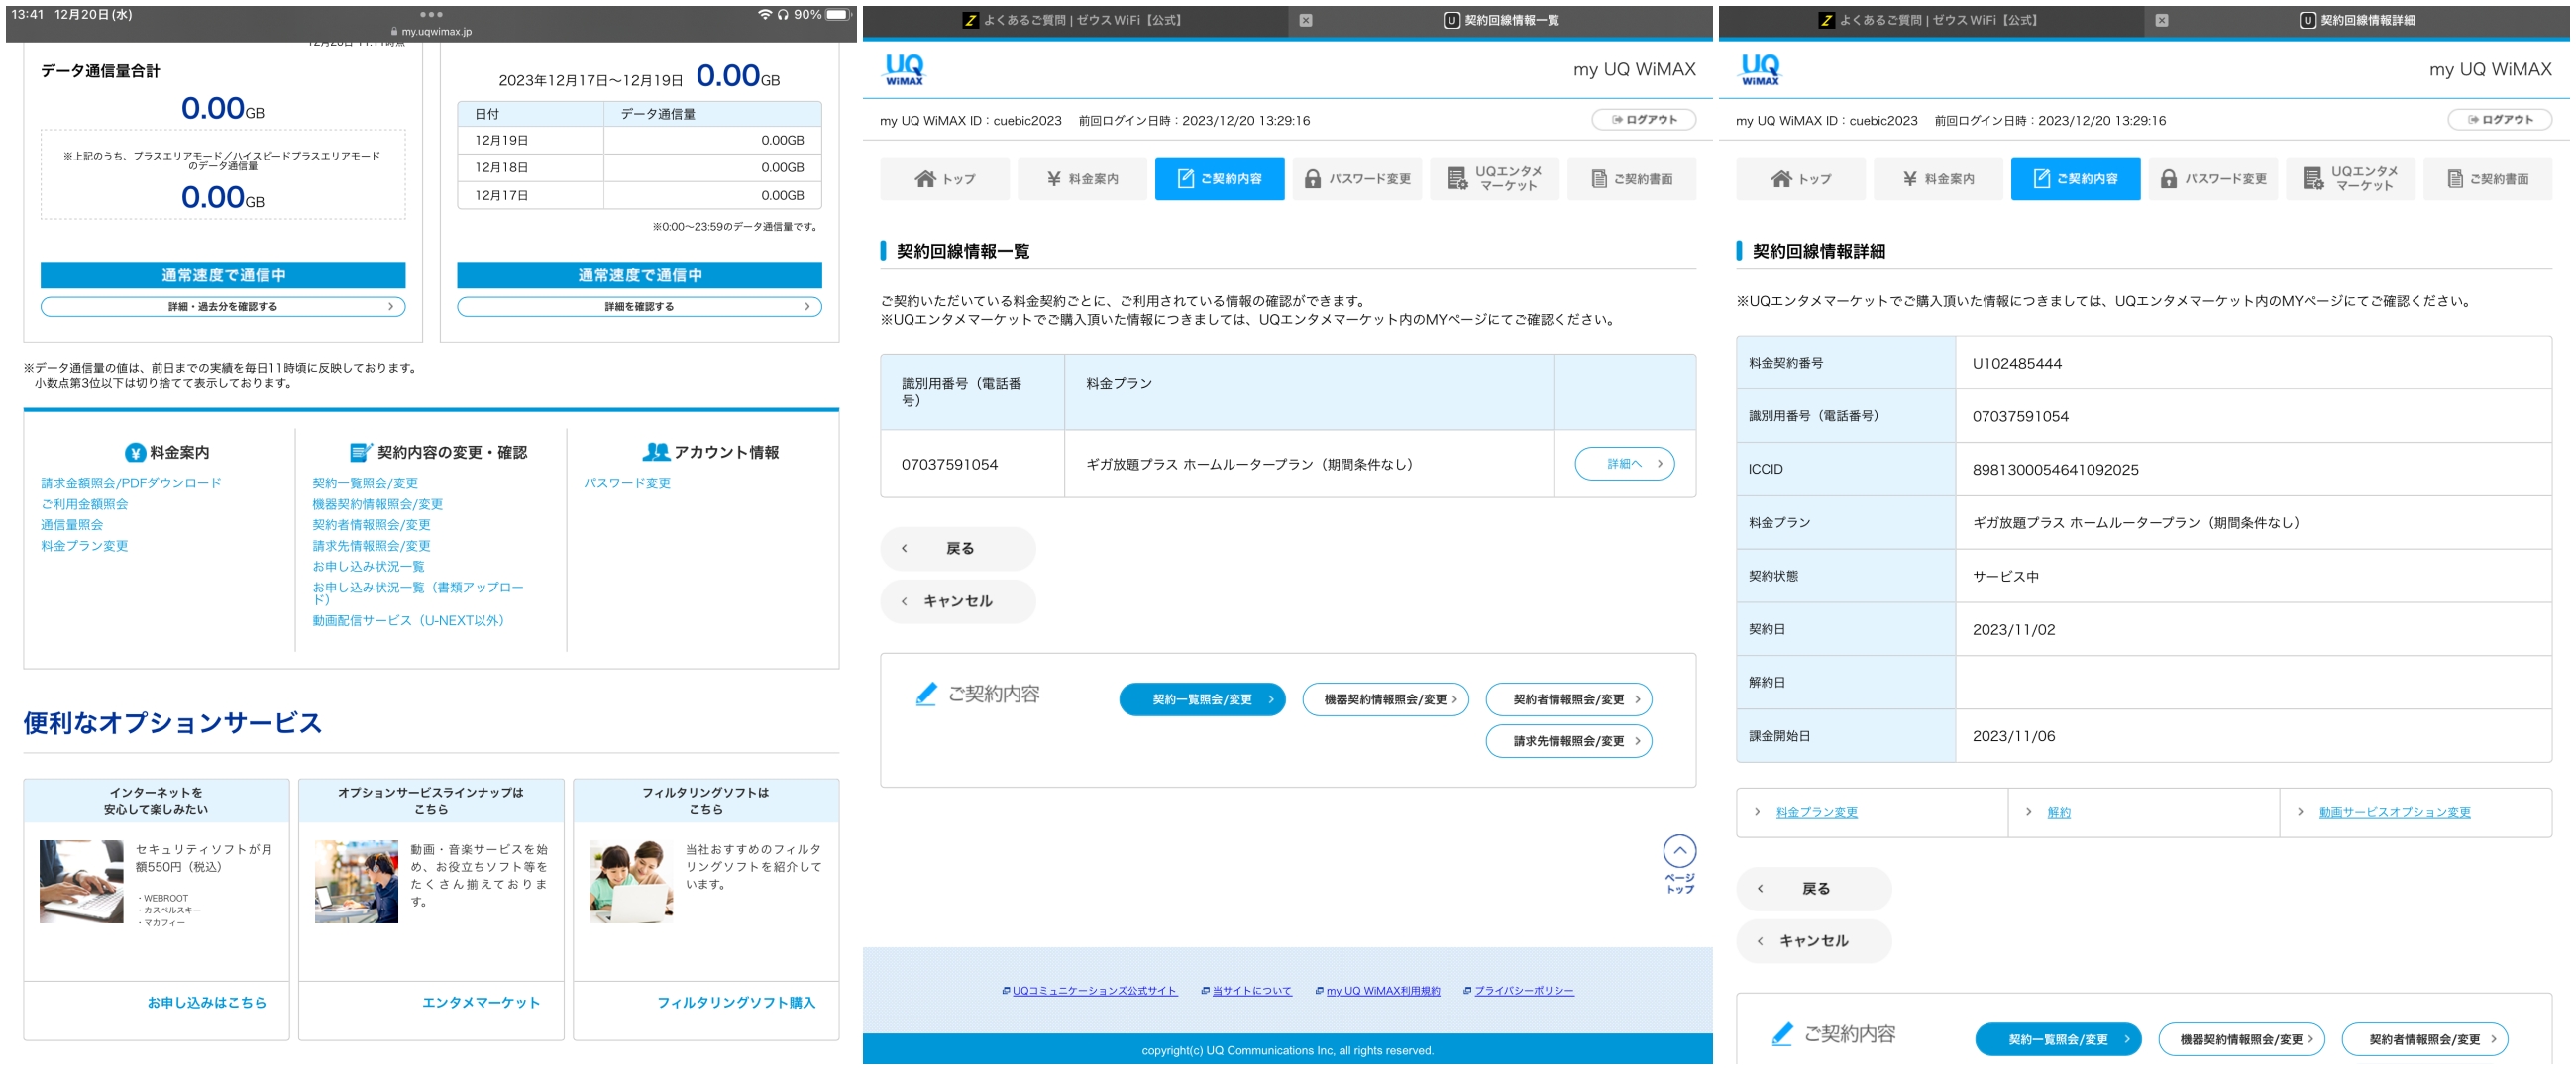Open UQコミュニケーションズ公式サイト footer link
Image resolution: width=2576 pixels, height=1070 pixels.
click(x=1094, y=992)
